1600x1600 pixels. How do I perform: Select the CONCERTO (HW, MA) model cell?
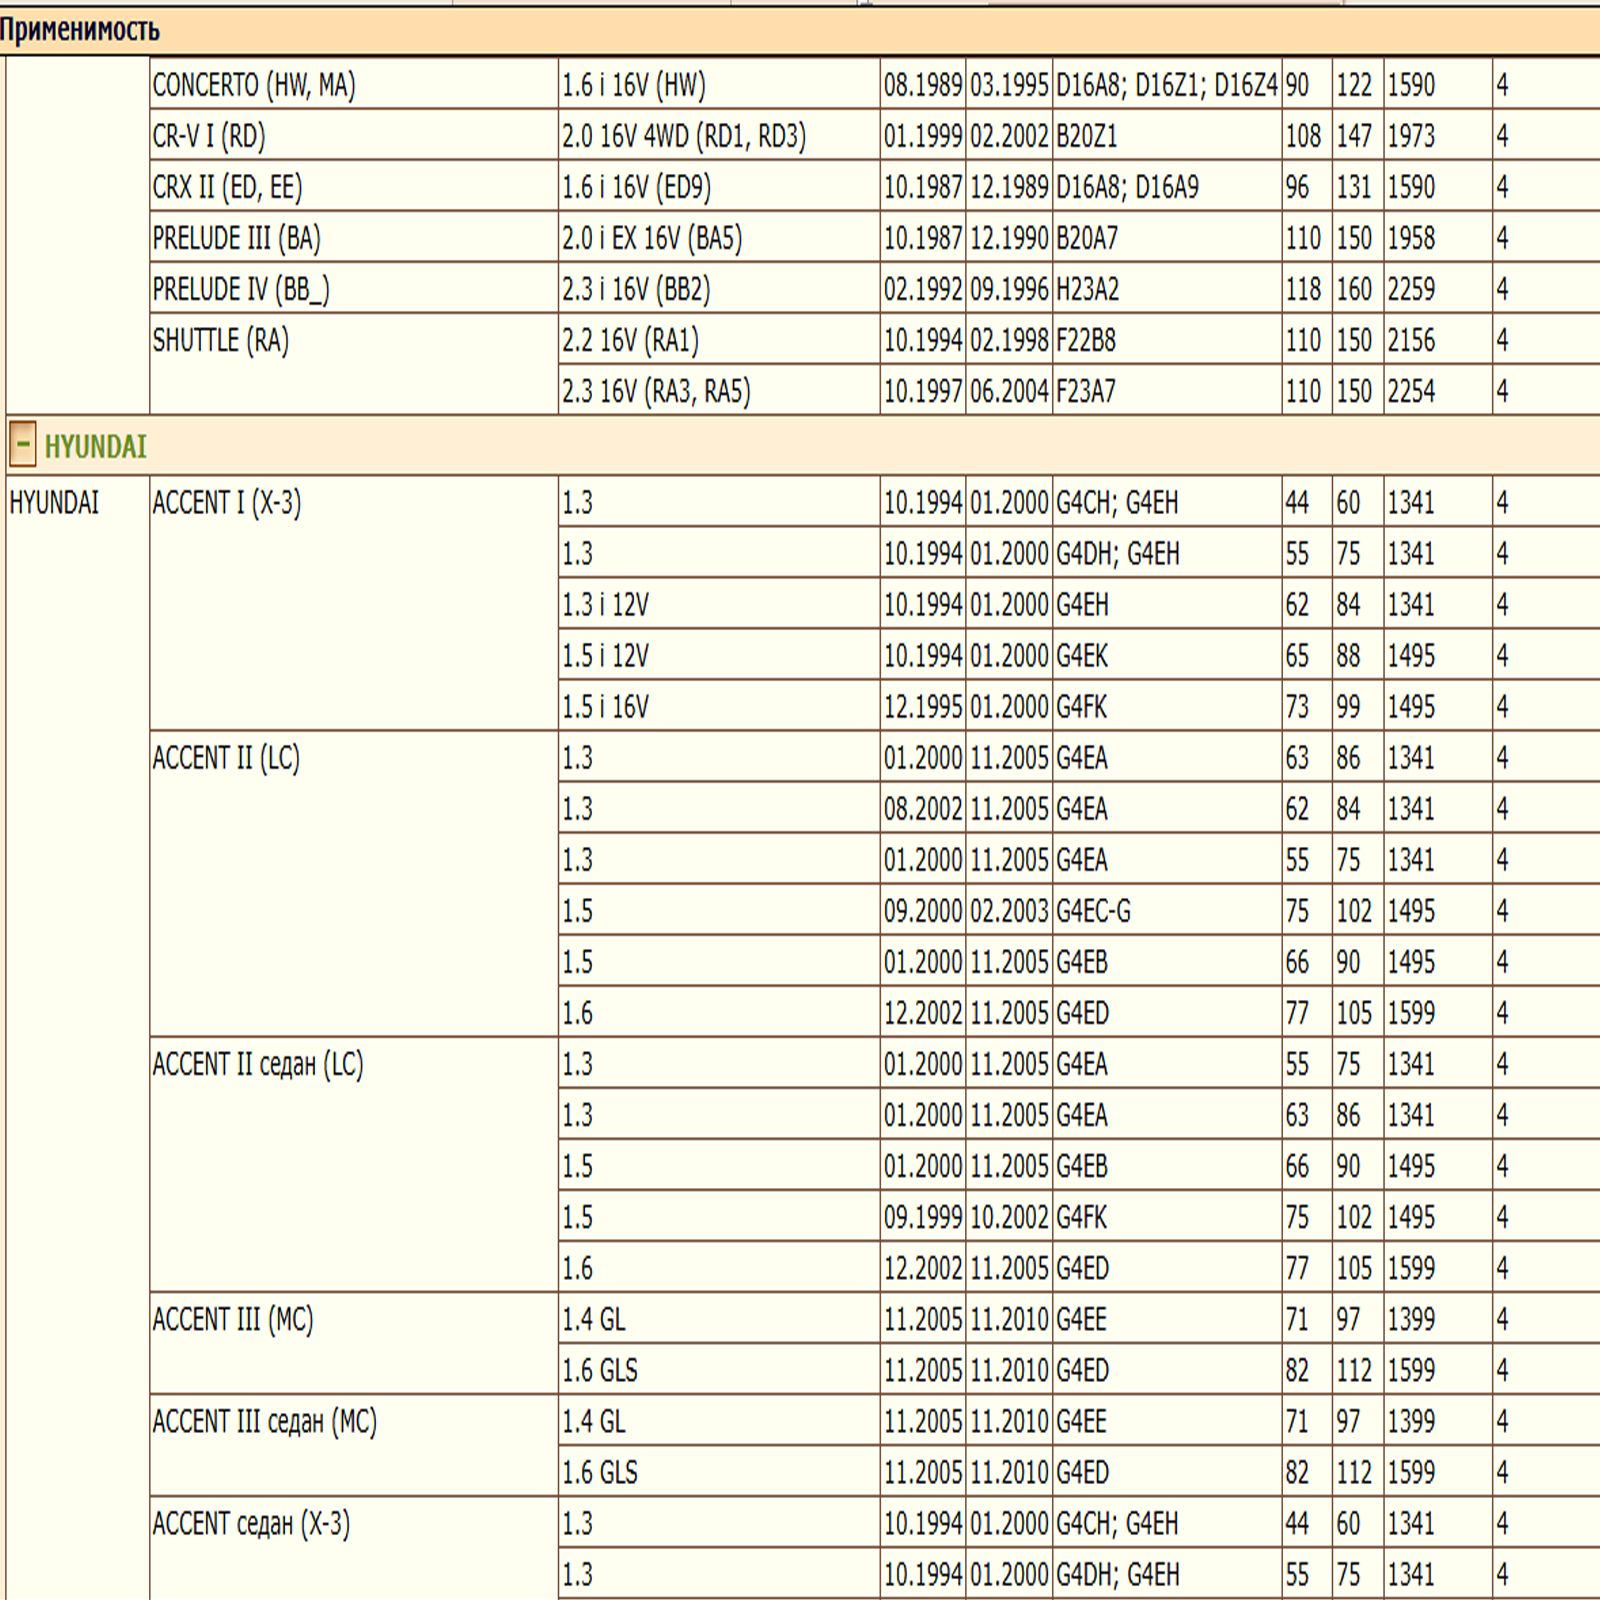[254, 86]
